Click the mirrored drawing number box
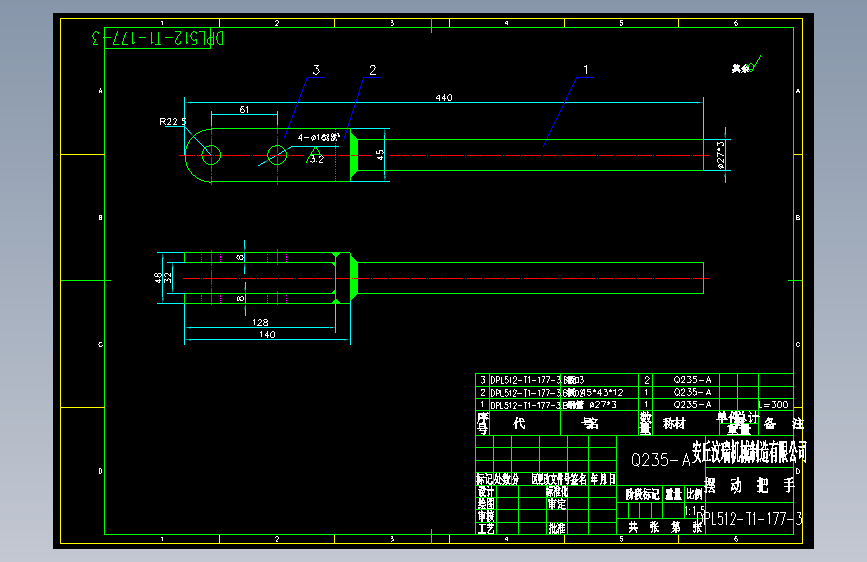Image resolution: width=867 pixels, height=562 pixels. (x=158, y=38)
